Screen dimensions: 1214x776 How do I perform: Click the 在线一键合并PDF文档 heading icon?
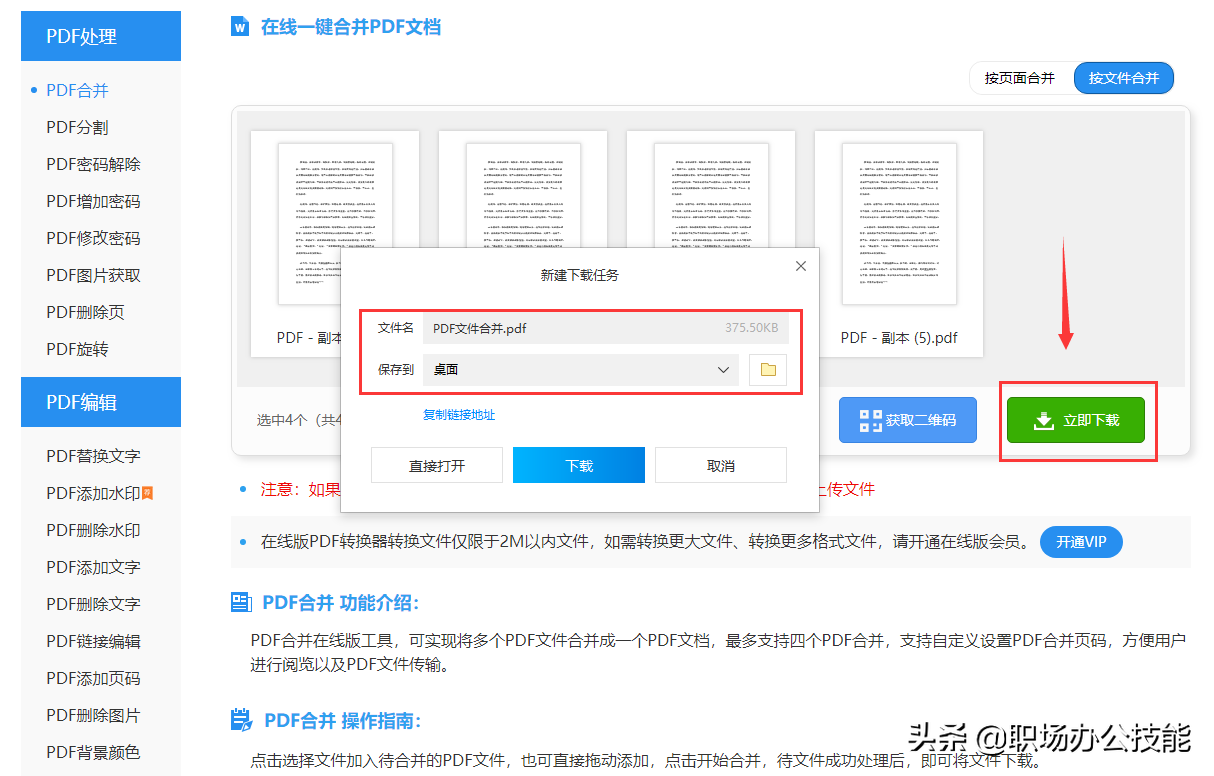(240, 27)
